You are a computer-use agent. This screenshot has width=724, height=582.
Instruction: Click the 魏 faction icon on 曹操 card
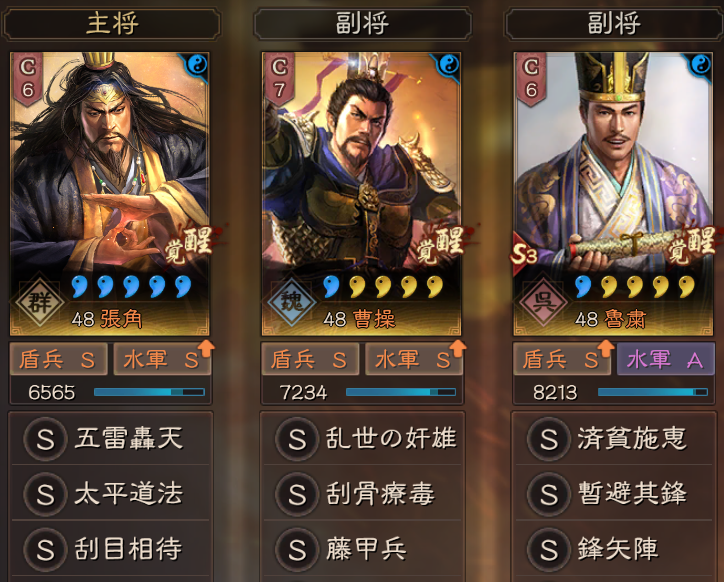292,302
